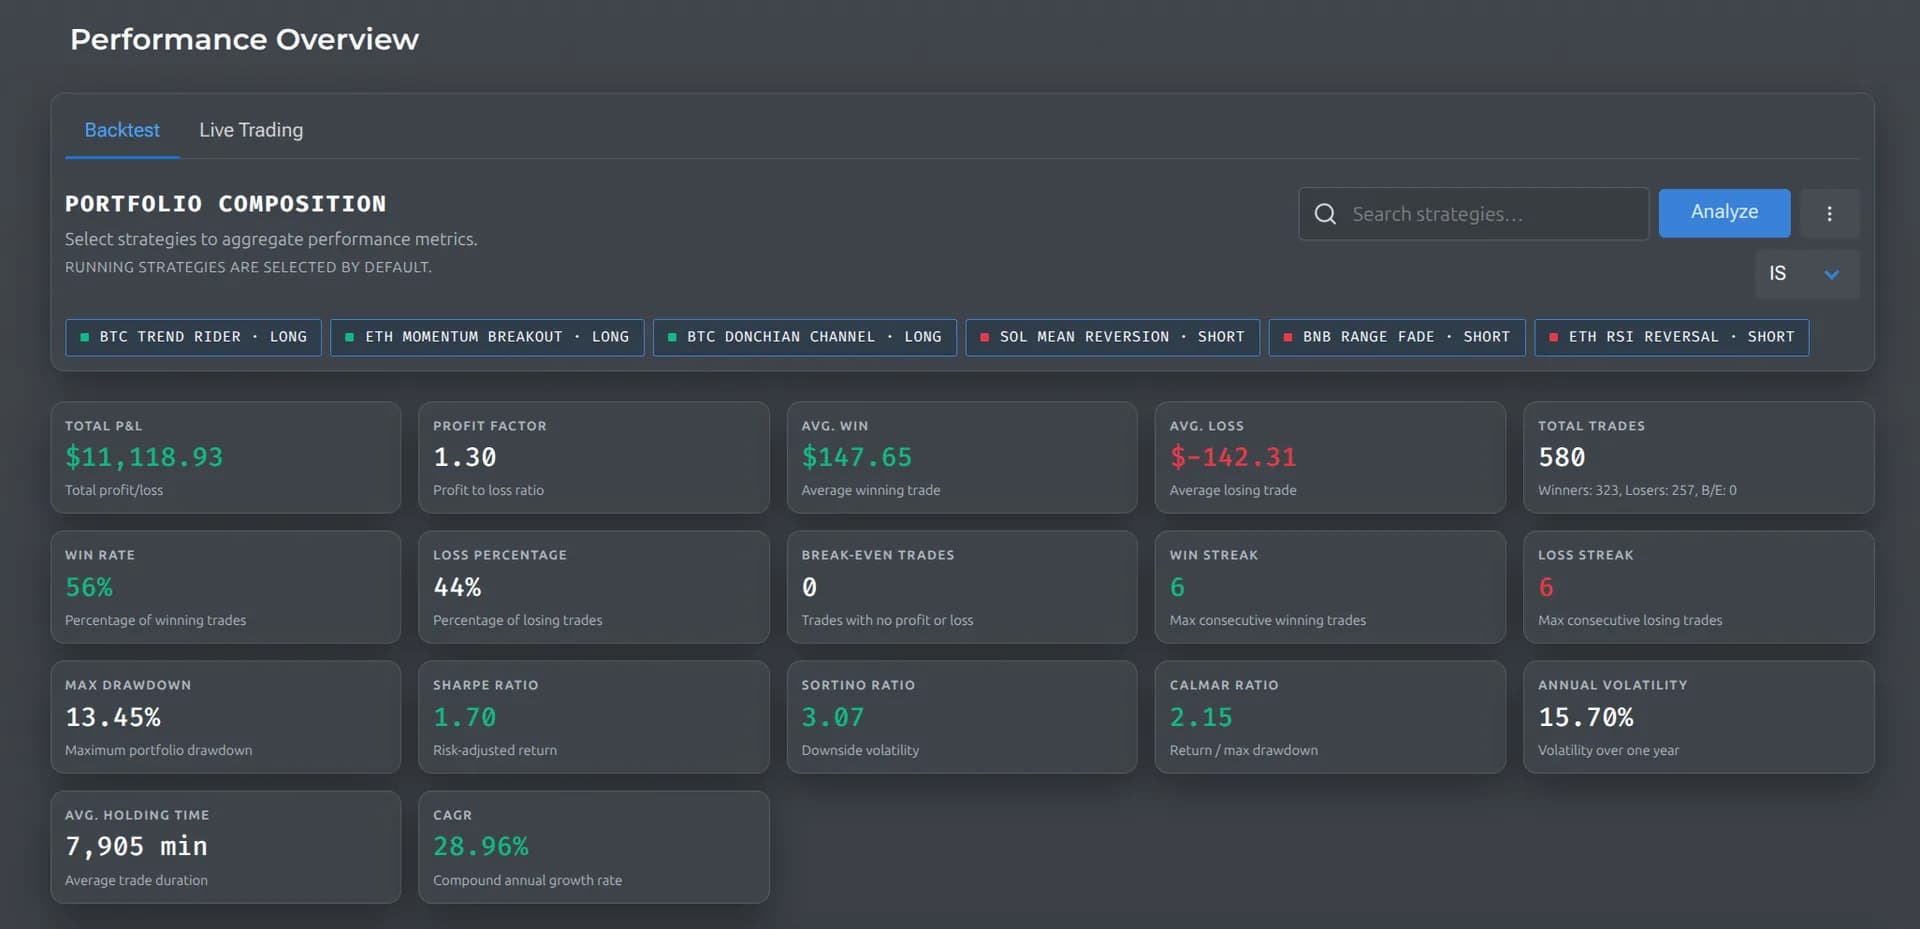Viewport: 1920px width, 929px height.
Task: Toggle the ETH RSI Reversal Short strategy chip
Action: click(x=1671, y=337)
